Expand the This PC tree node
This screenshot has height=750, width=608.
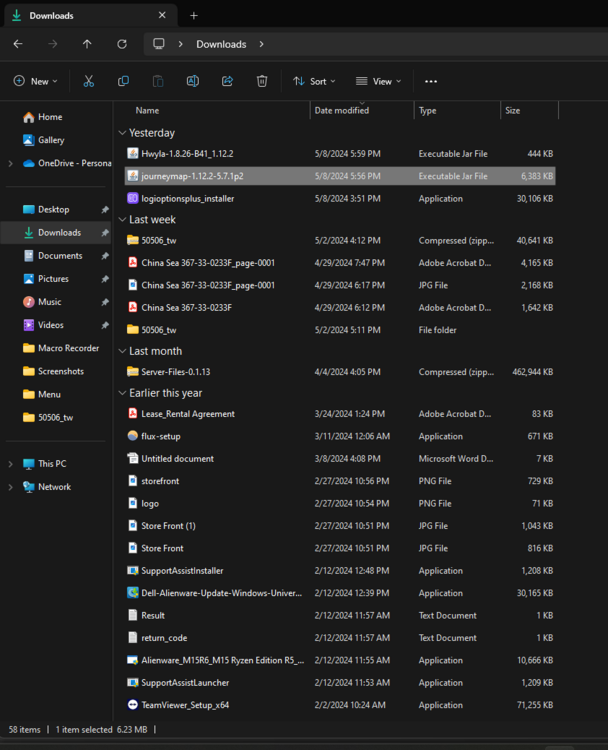(11, 464)
